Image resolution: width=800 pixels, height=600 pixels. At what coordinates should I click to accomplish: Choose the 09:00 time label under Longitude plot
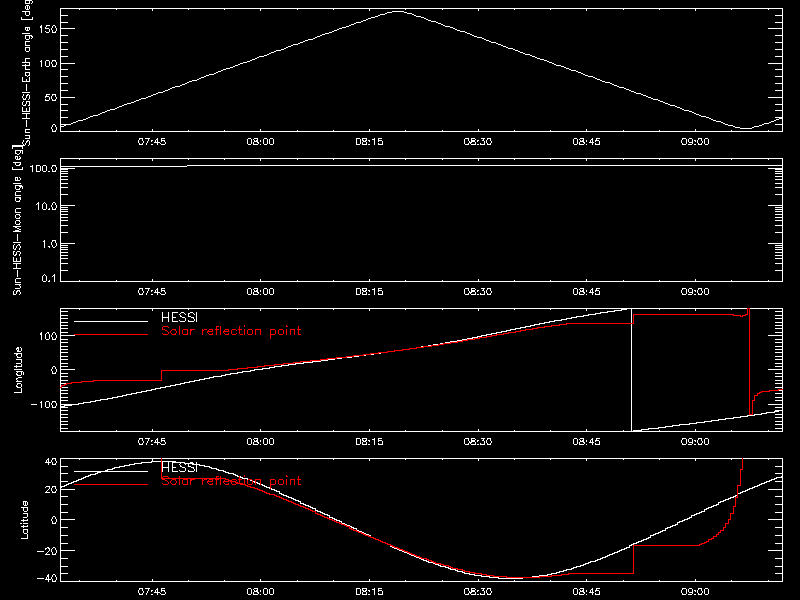click(x=695, y=442)
